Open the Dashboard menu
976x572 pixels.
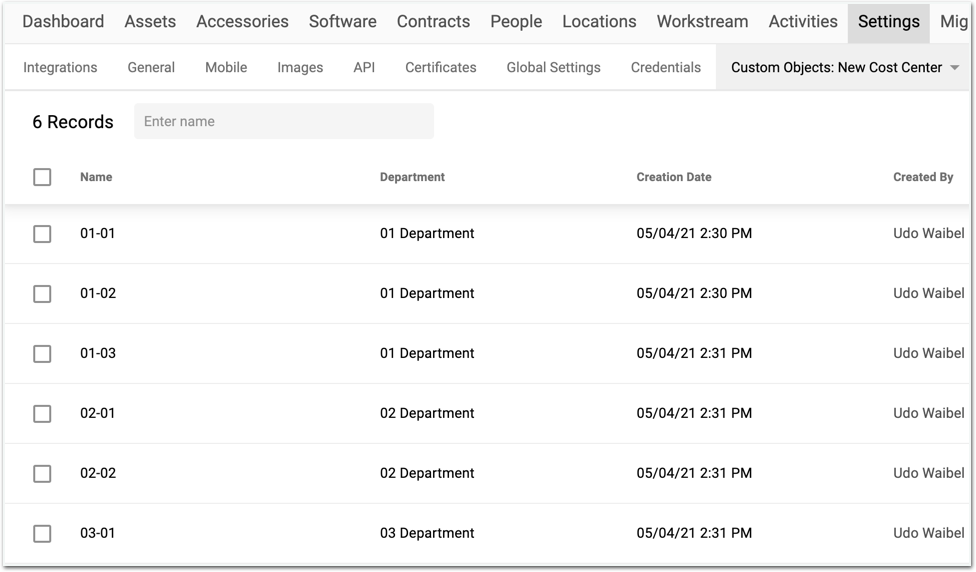point(63,21)
